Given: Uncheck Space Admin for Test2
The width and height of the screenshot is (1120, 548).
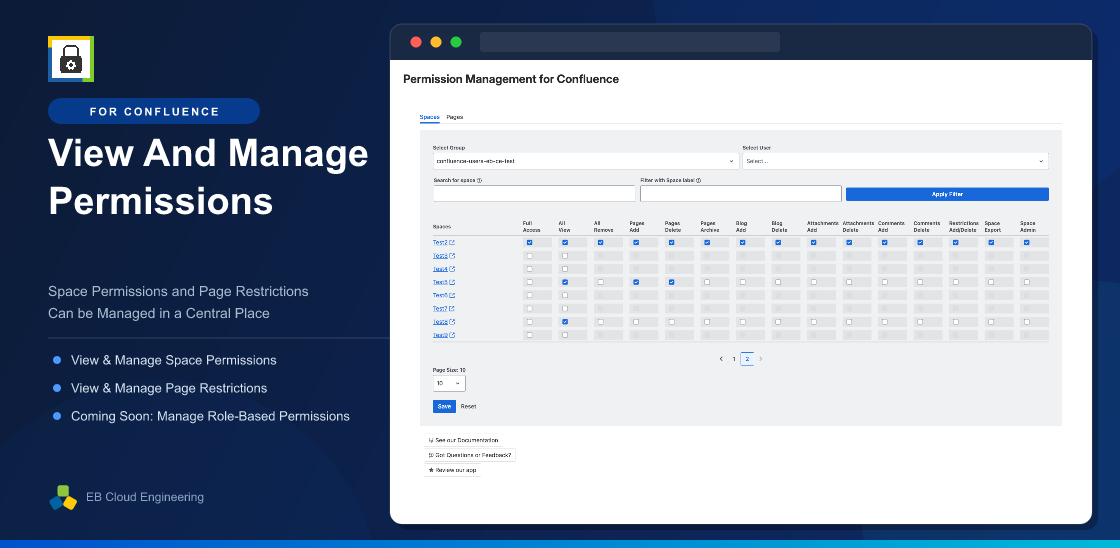Looking at the screenshot, I should (x=1026, y=243).
